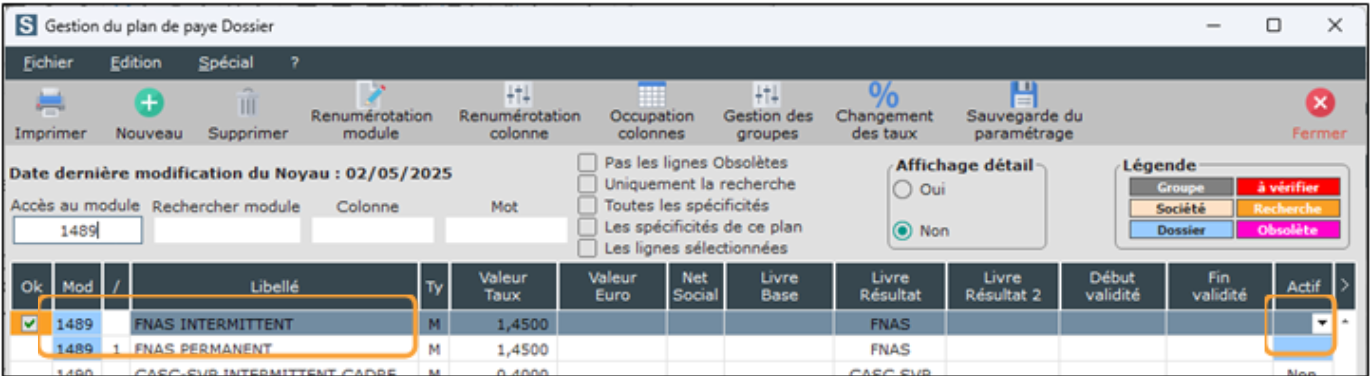Select Oui for Affichage détail
The width and height of the screenshot is (1372, 376).
[903, 189]
